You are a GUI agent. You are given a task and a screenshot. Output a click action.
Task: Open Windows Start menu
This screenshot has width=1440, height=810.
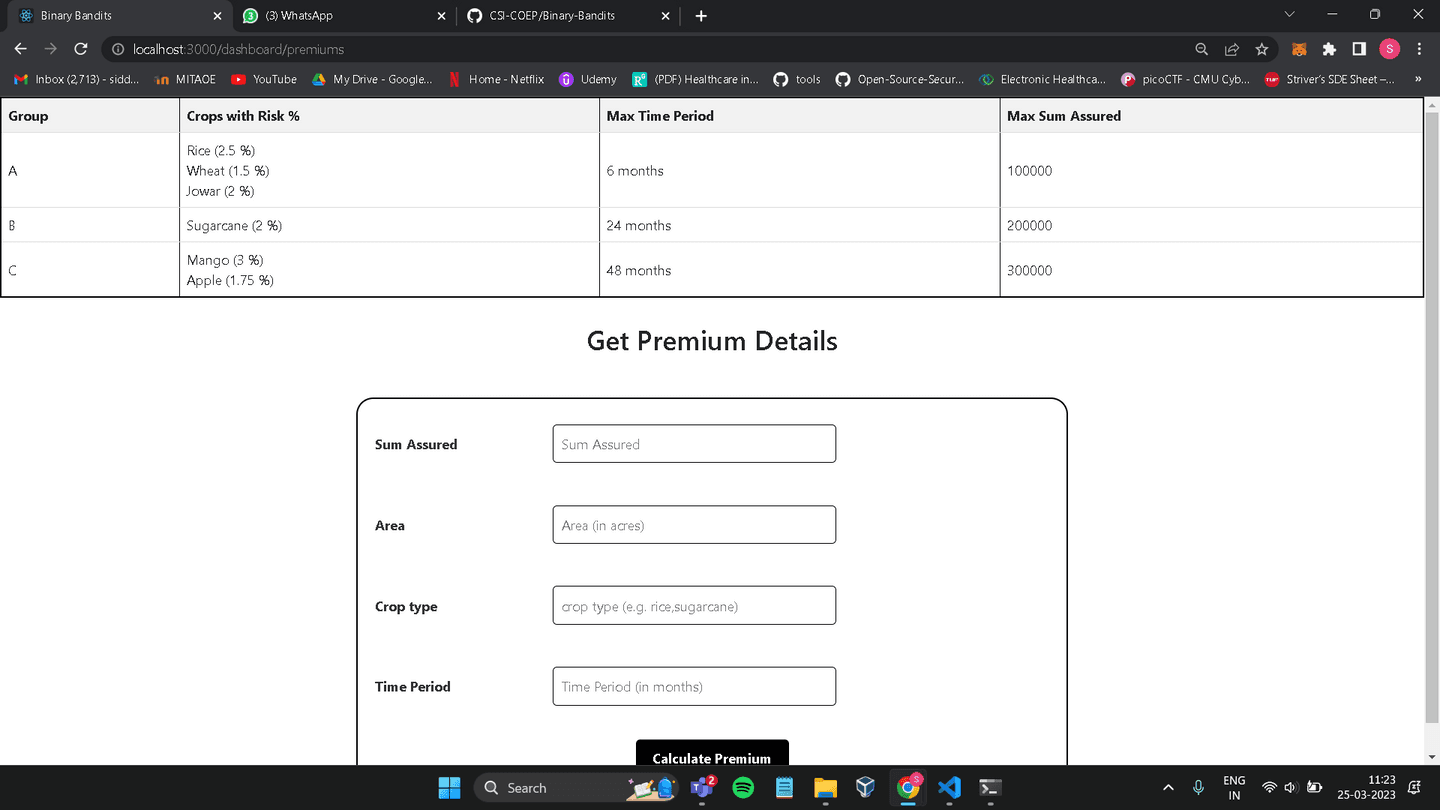449,788
